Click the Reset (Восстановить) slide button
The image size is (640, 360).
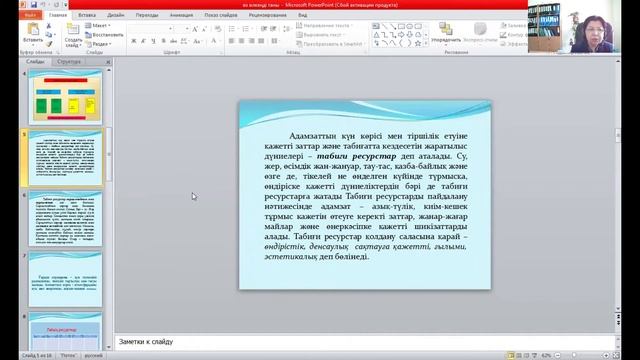104,35
